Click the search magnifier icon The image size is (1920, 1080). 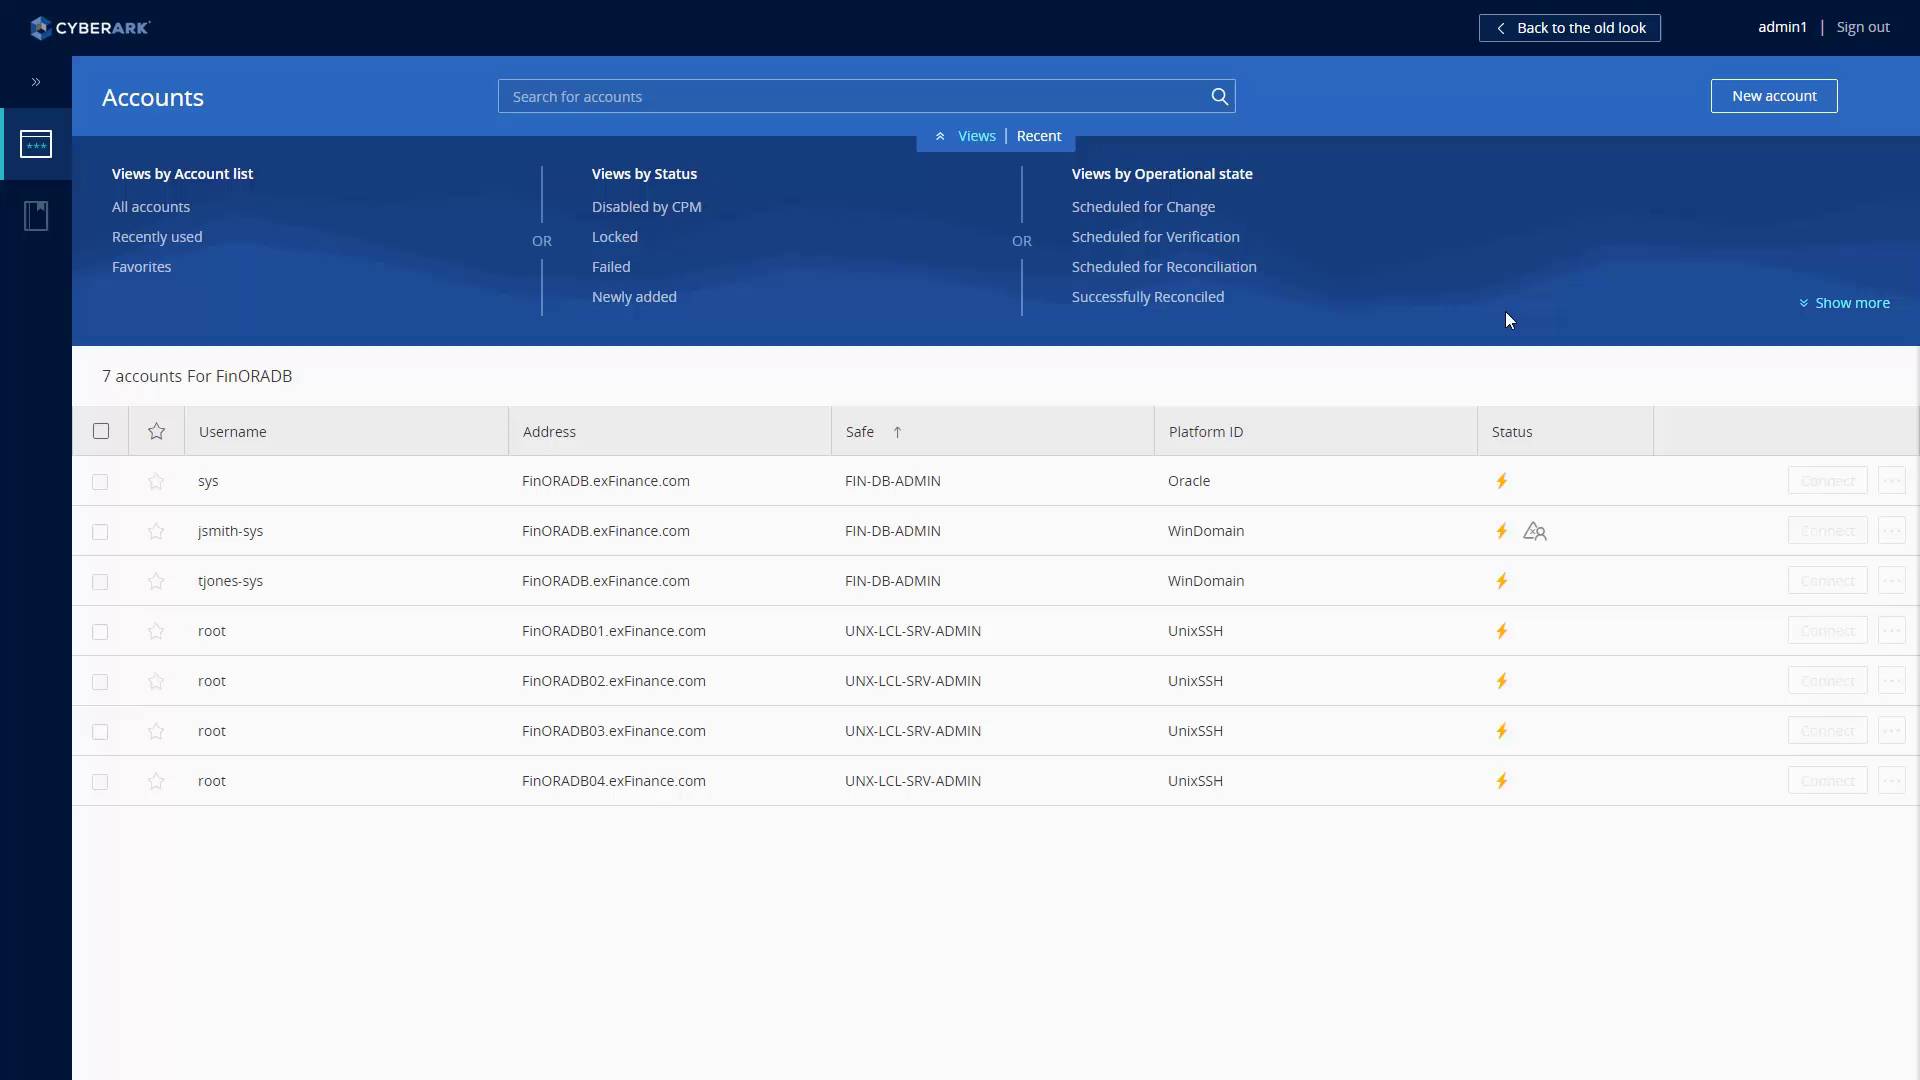point(1219,96)
